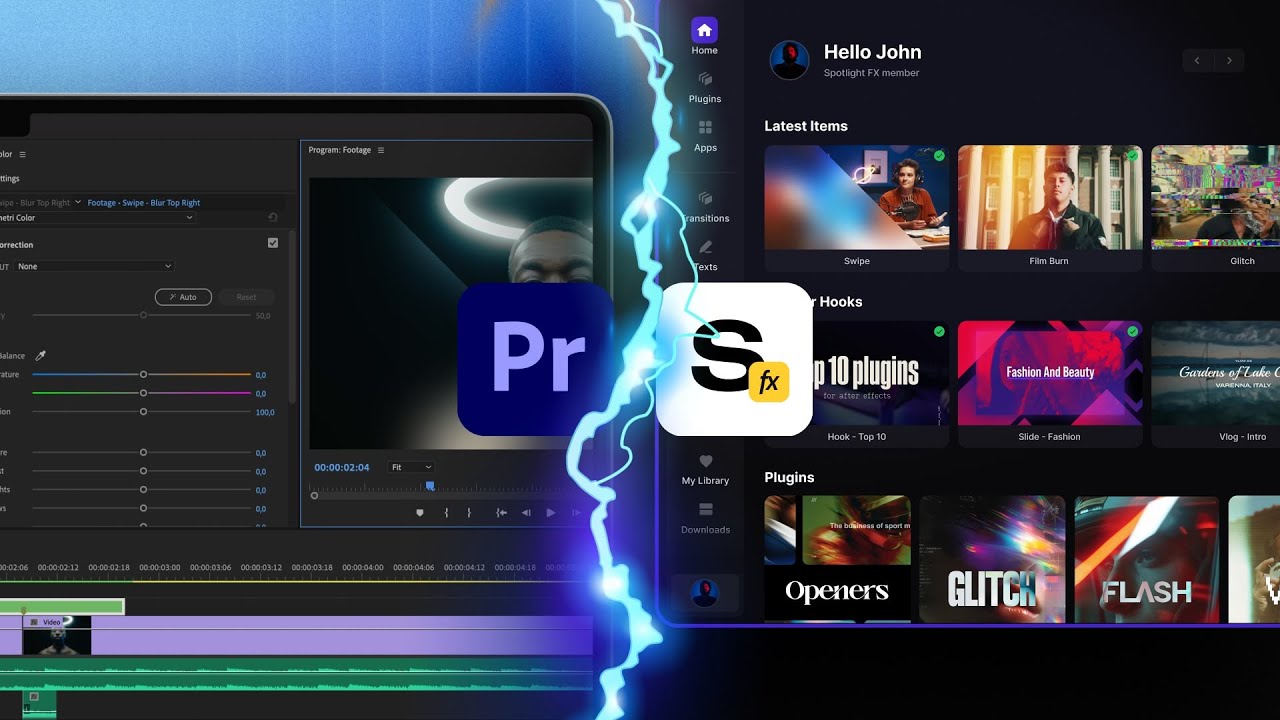Open the Slide - Fashion card
The height and width of the screenshot is (720, 1280).
point(1050,384)
